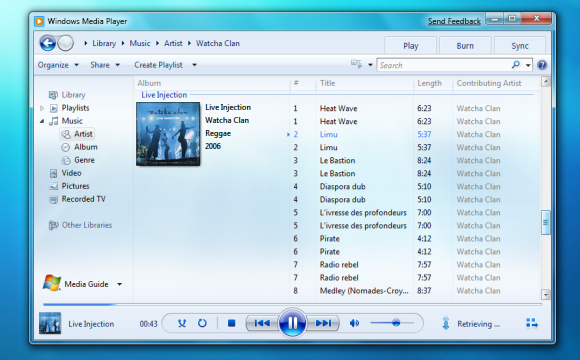This screenshot has width=580, height=360.
Task: Click the View options icon beside search
Action: (356, 64)
